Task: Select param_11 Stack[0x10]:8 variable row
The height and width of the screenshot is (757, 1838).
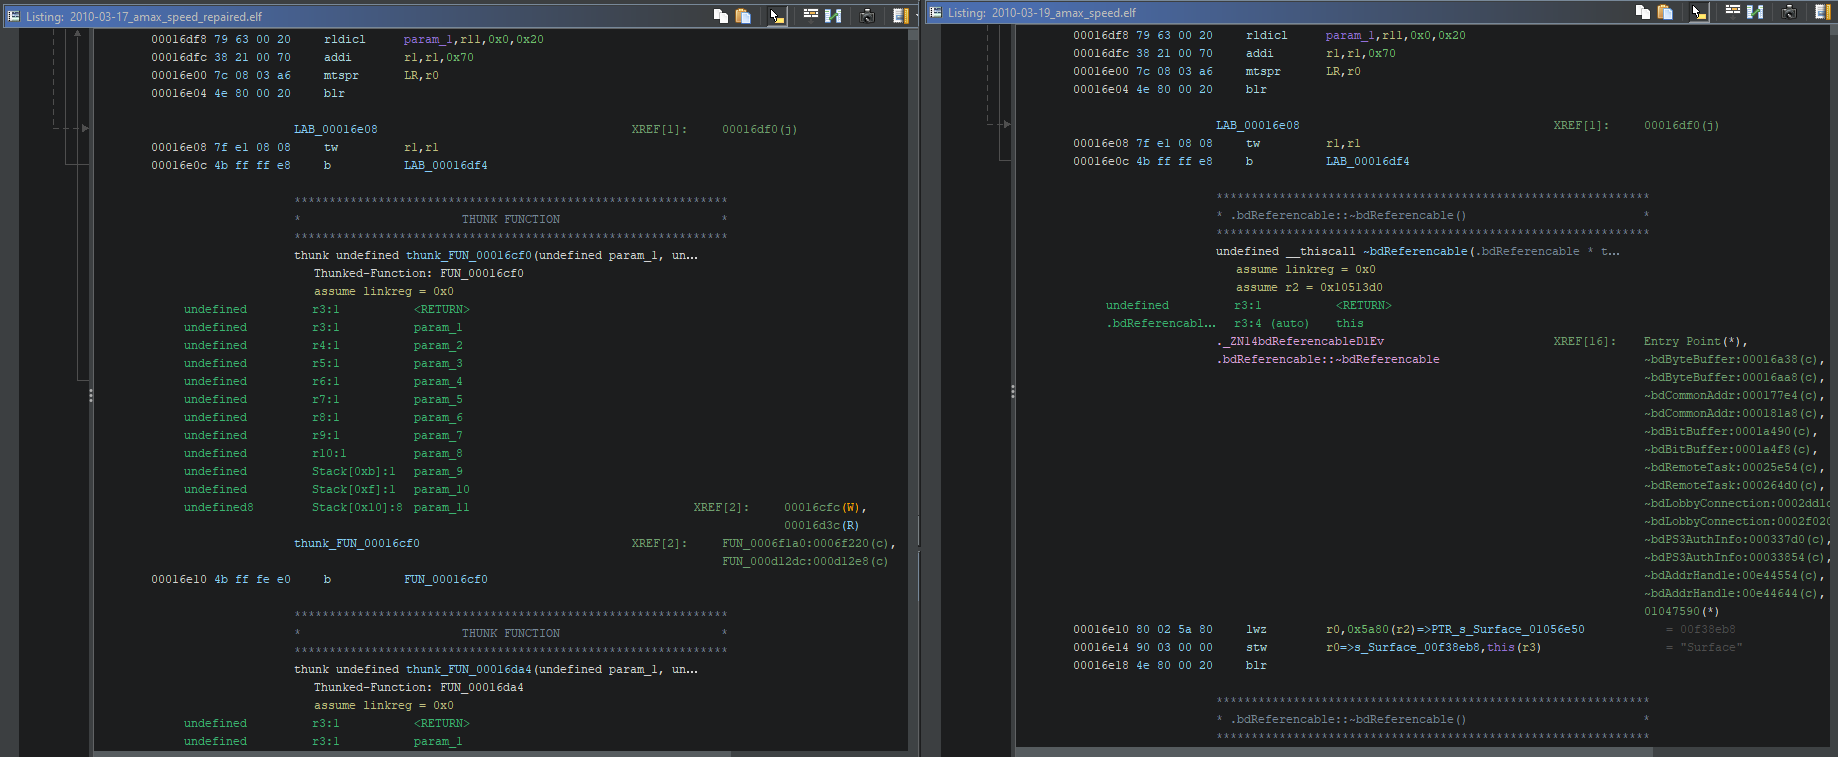Action: tap(326, 508)
